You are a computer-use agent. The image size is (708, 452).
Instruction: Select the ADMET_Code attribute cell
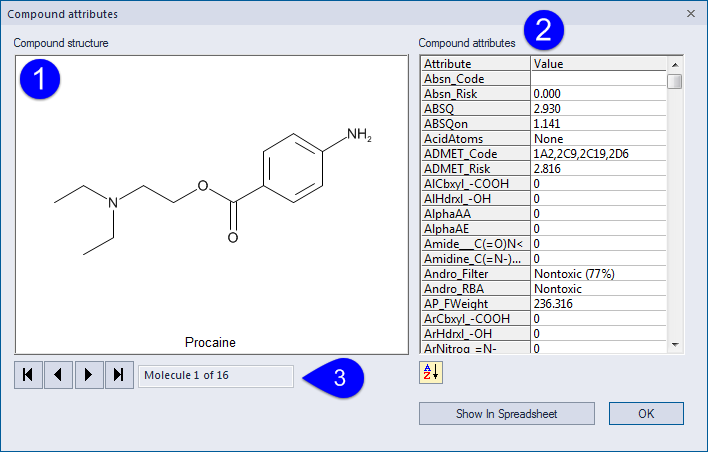476,154
